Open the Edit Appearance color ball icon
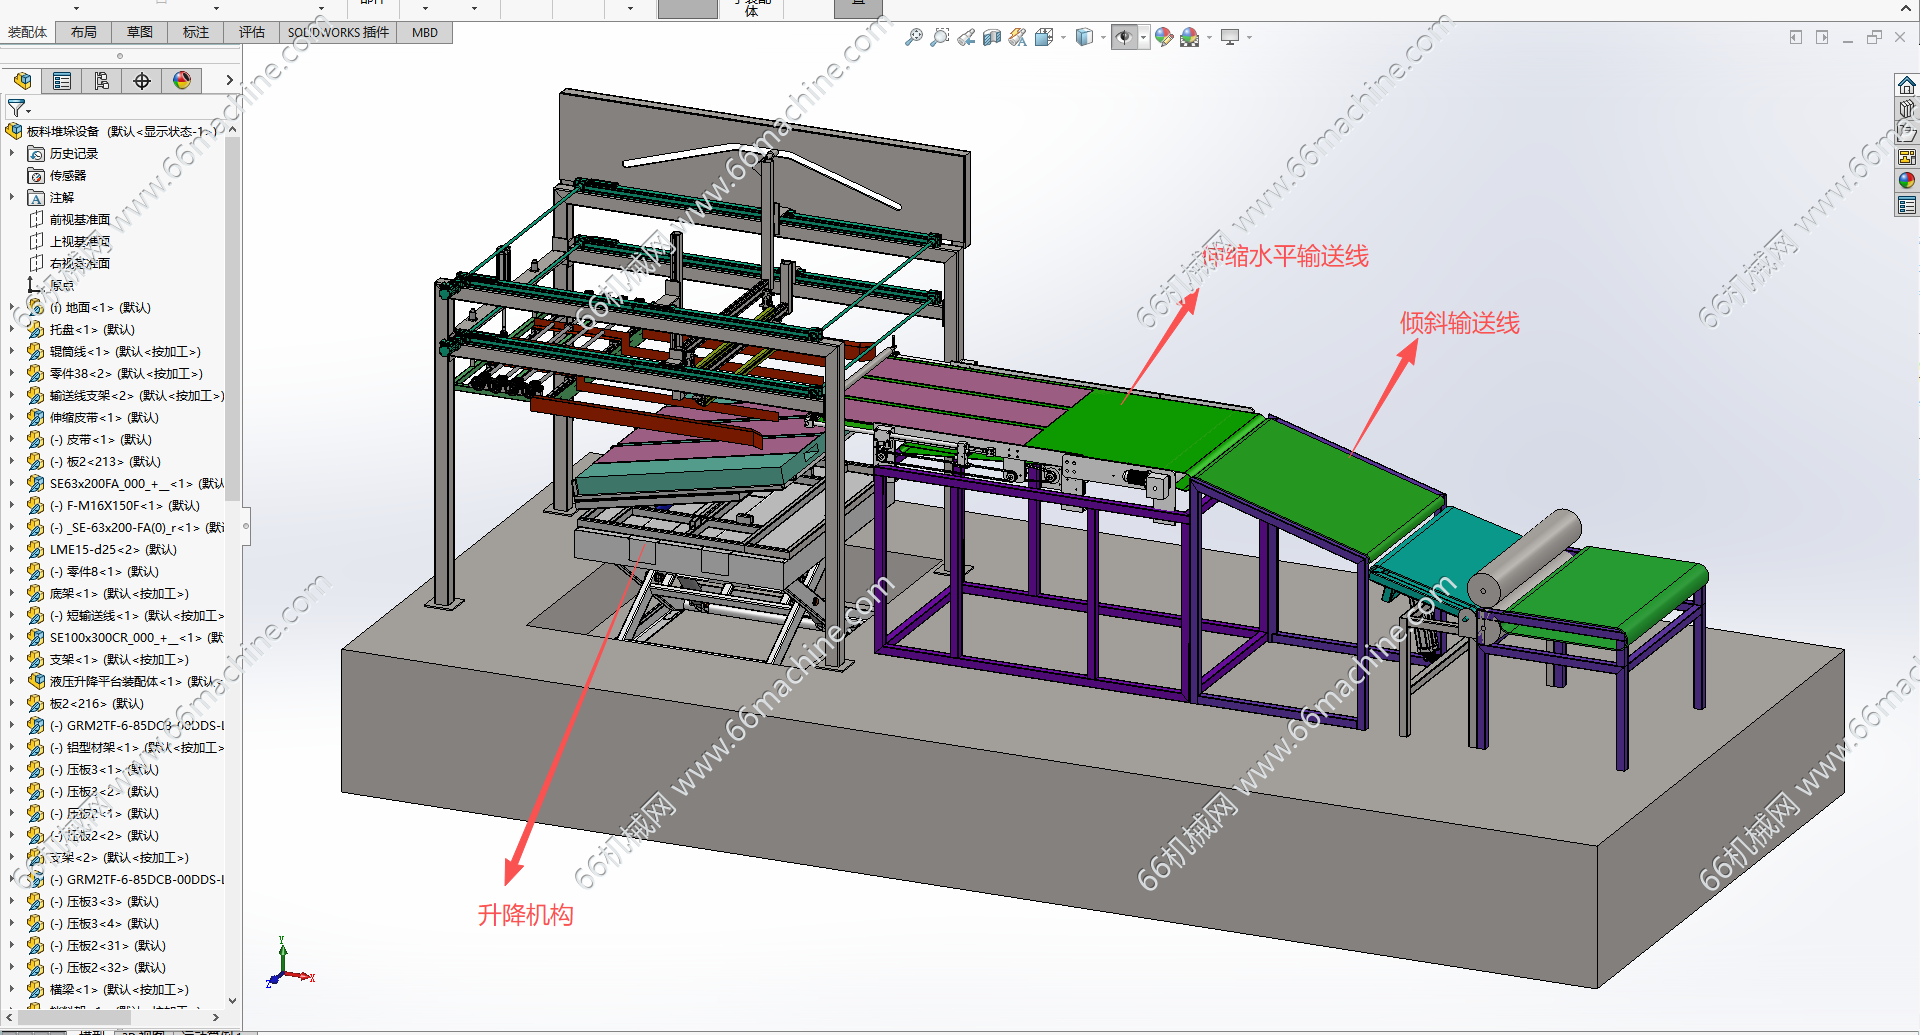Viewport: 1920px width, 1035px height. coord(1163,37)
